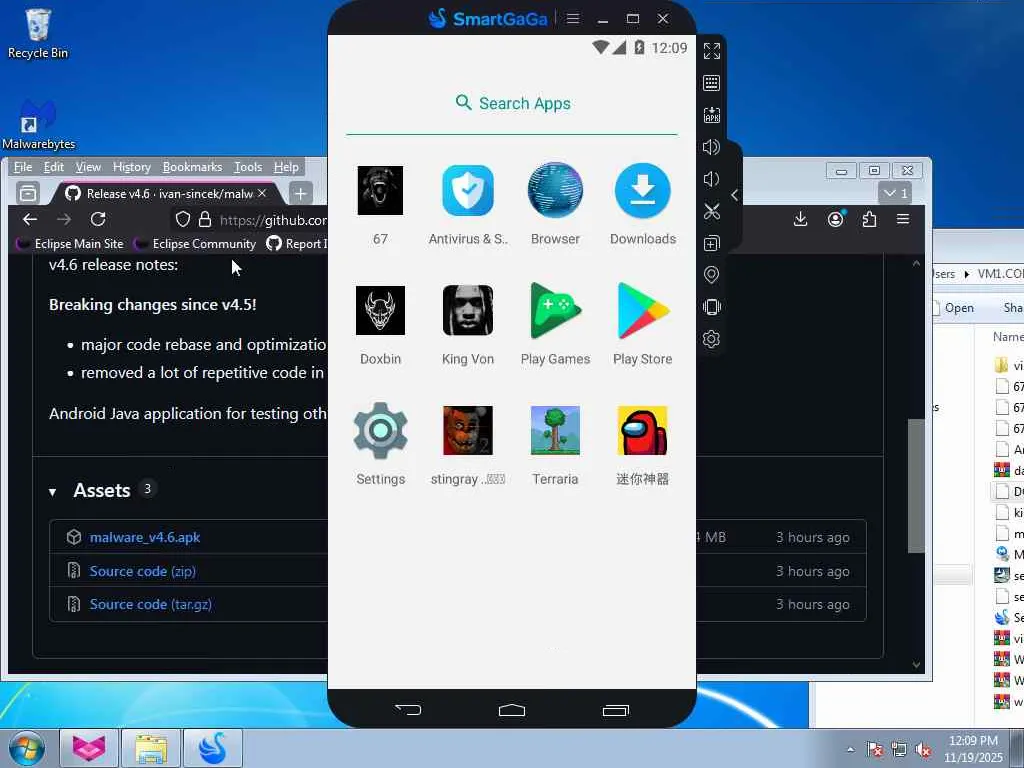Tap Android home navigation button
The height and width of the screenshot is (768, 1024).
[x=512, y=710]
